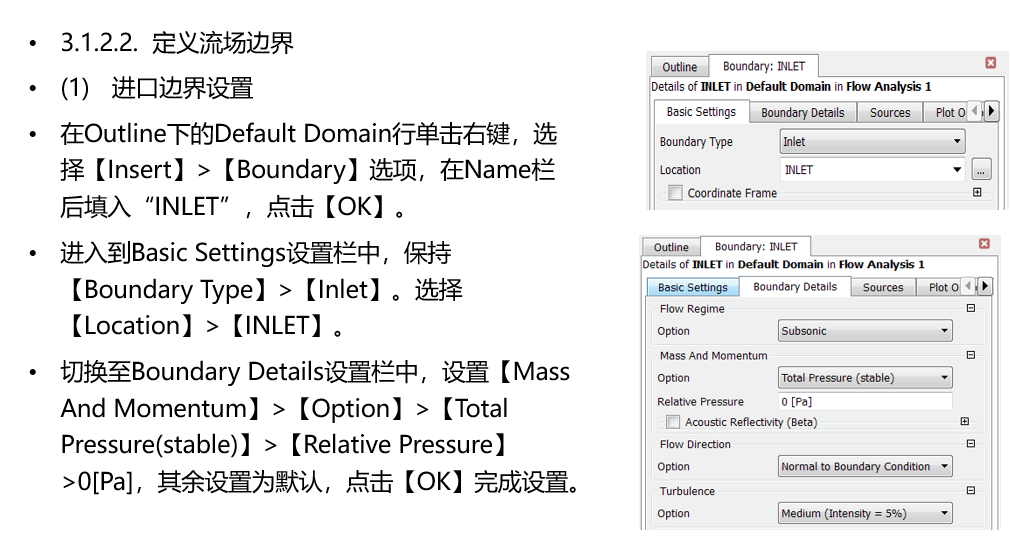Expand the Coordinate Frame section
Screen dimensions: 1010x543
(x=977, y=192)
